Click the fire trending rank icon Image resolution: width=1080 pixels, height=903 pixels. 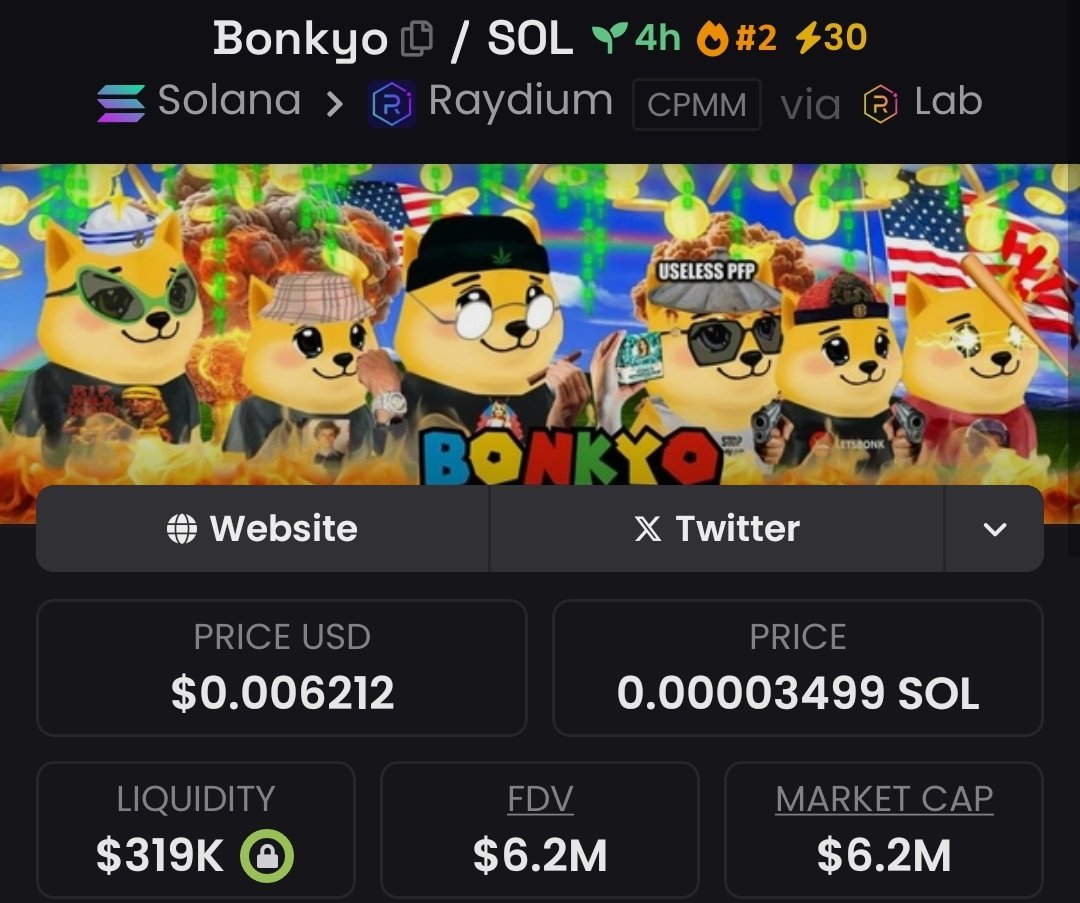(x=712, y=38)
